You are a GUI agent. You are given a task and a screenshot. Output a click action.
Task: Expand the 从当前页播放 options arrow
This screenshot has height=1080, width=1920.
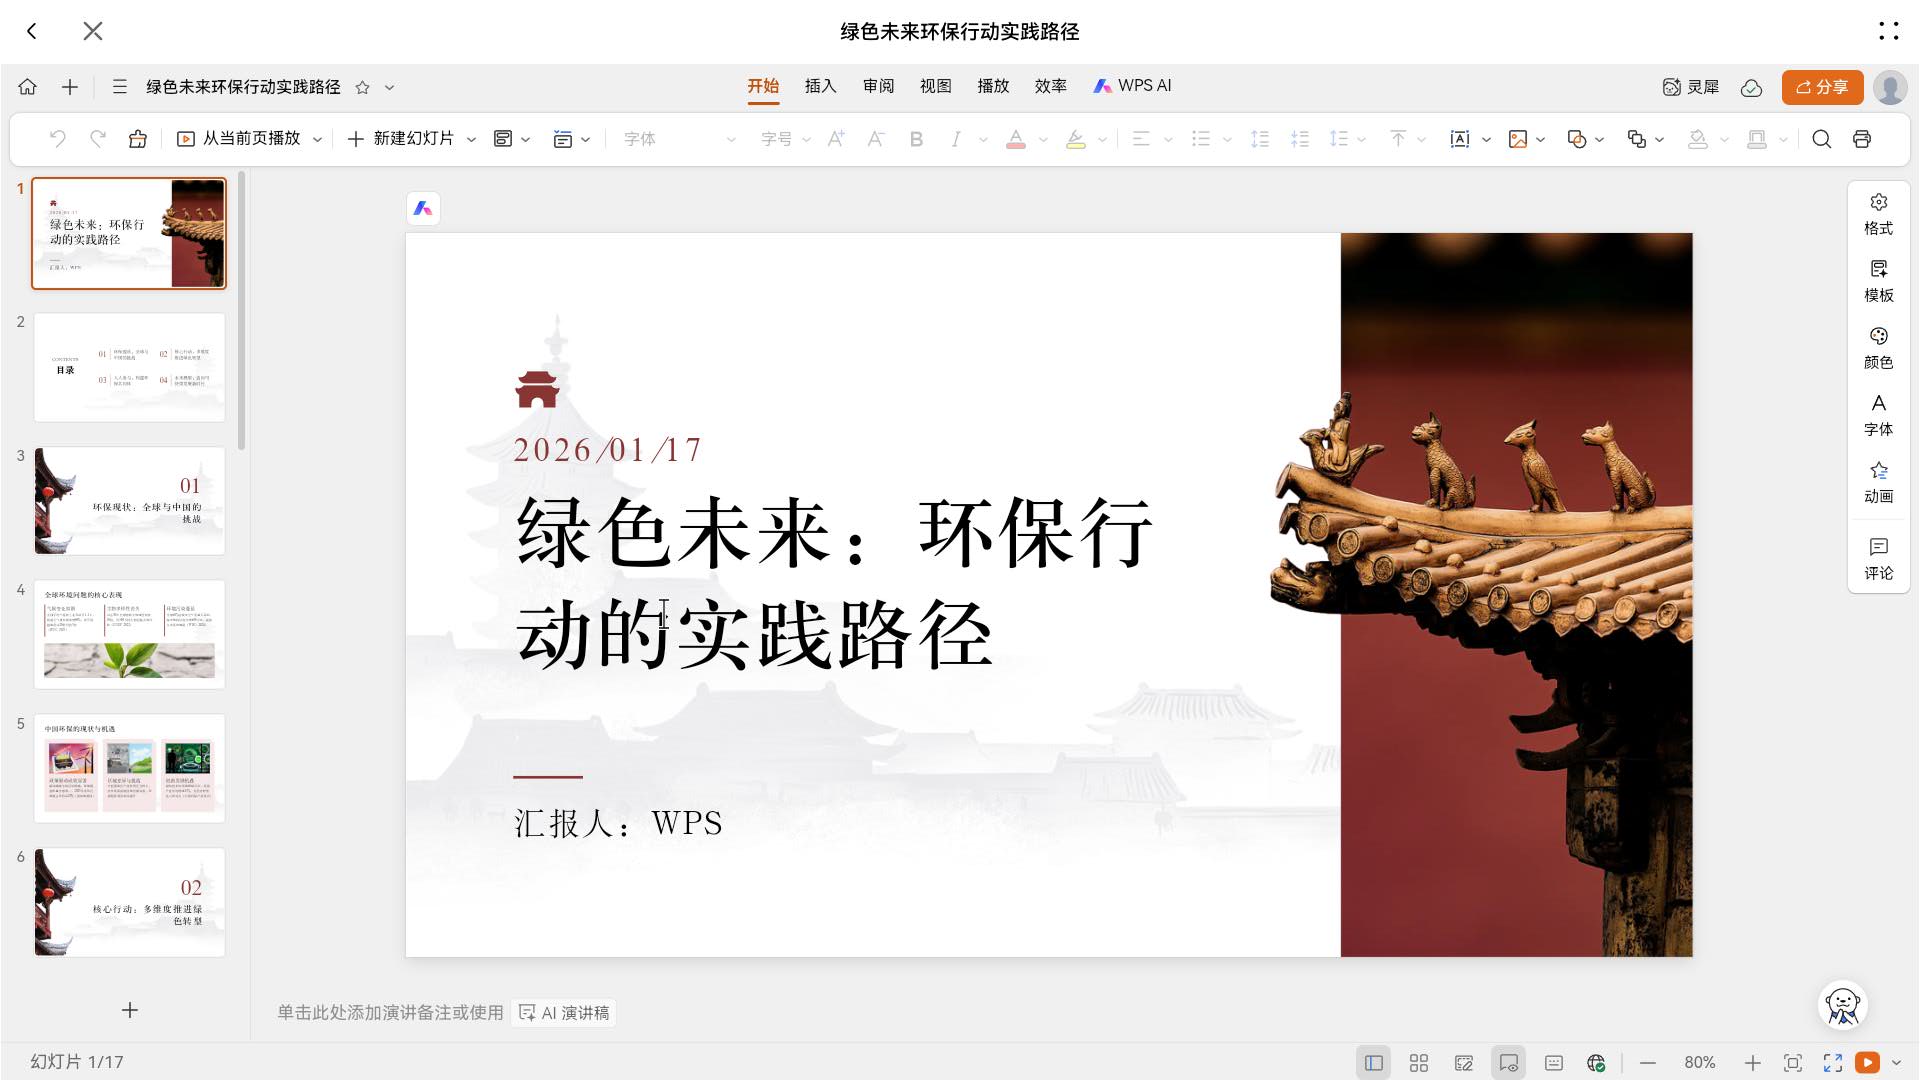[317, 140]
